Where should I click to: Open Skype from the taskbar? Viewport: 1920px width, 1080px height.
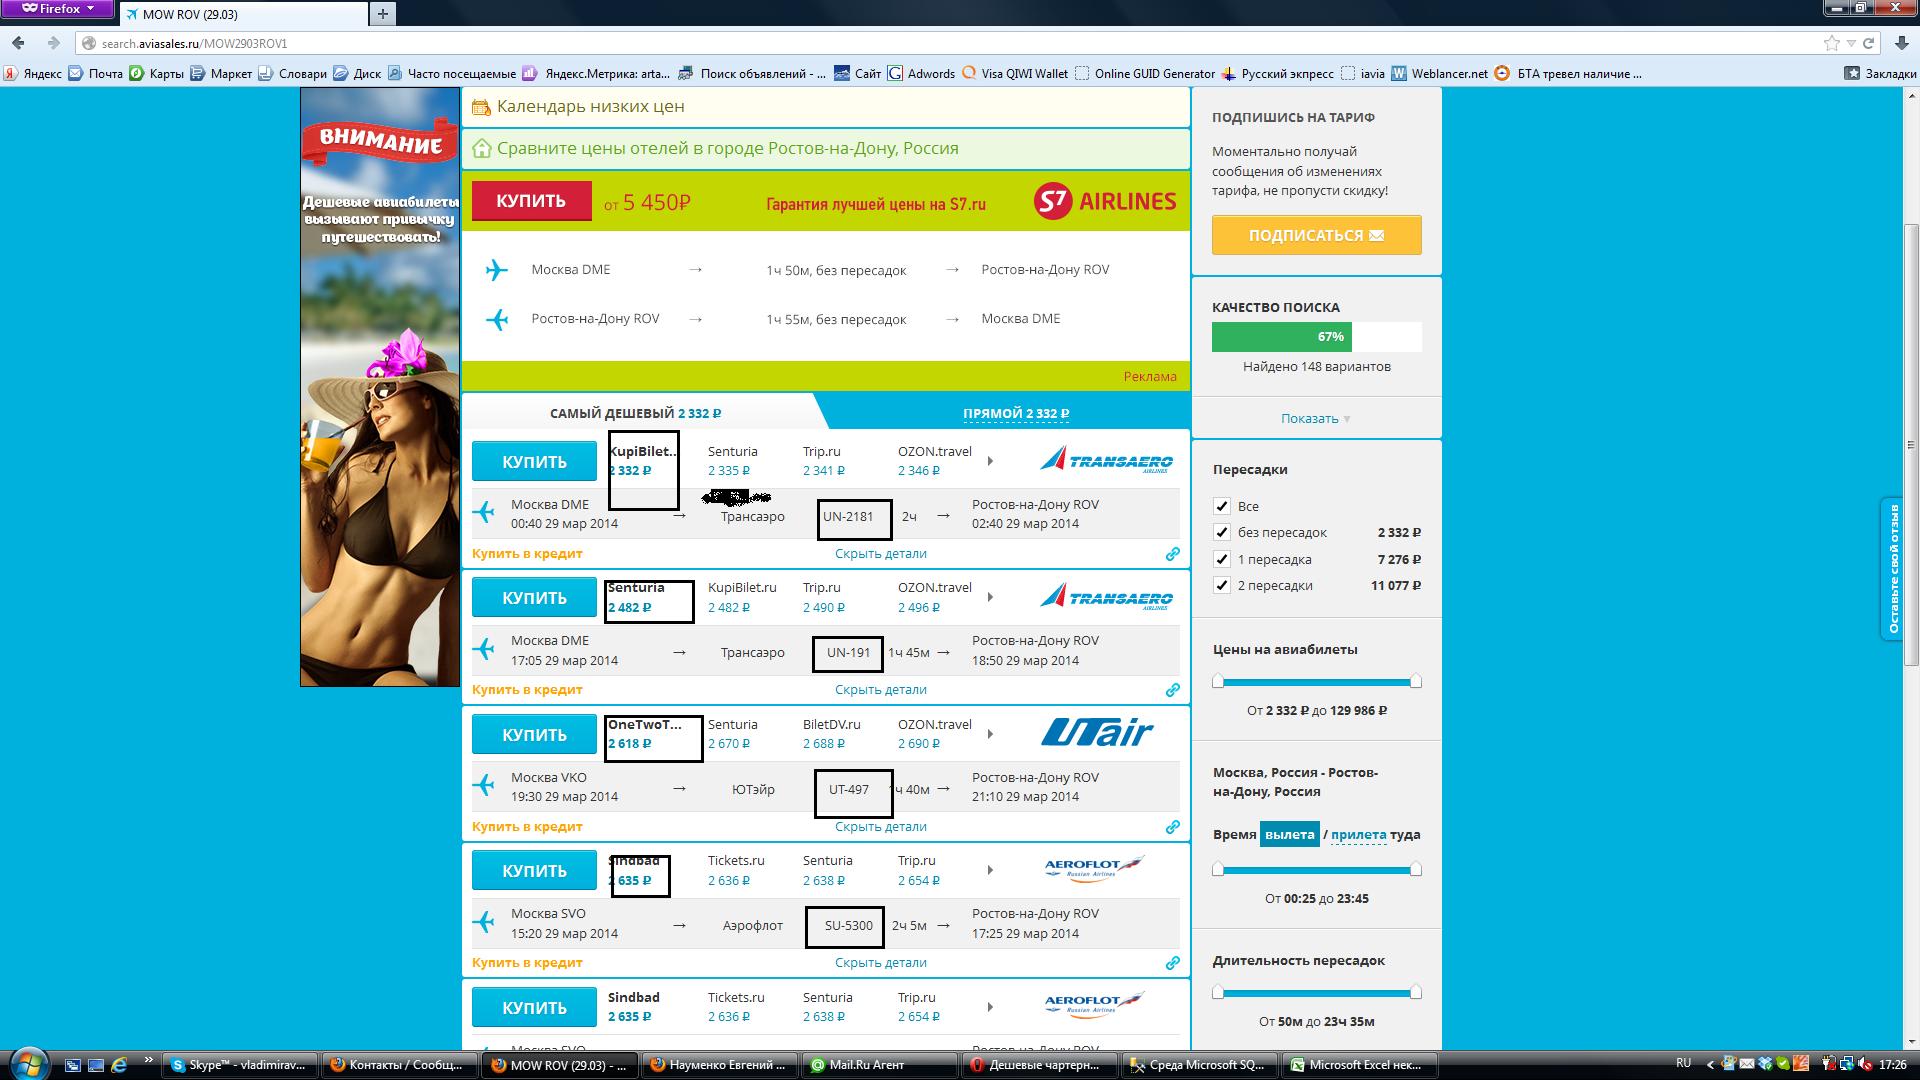pyautogui.click(x=240, y=1065)
